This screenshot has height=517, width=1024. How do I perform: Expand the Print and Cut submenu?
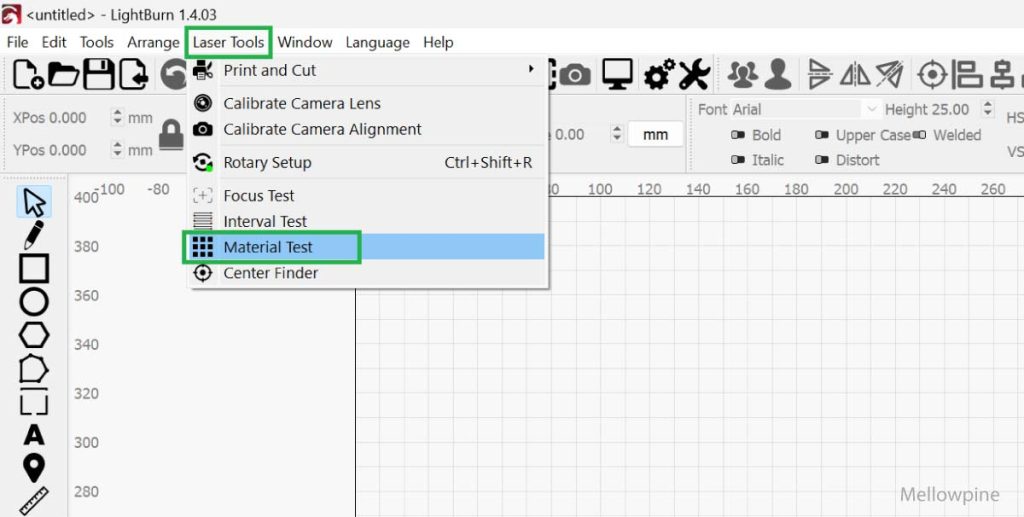[x=368, y=70]
